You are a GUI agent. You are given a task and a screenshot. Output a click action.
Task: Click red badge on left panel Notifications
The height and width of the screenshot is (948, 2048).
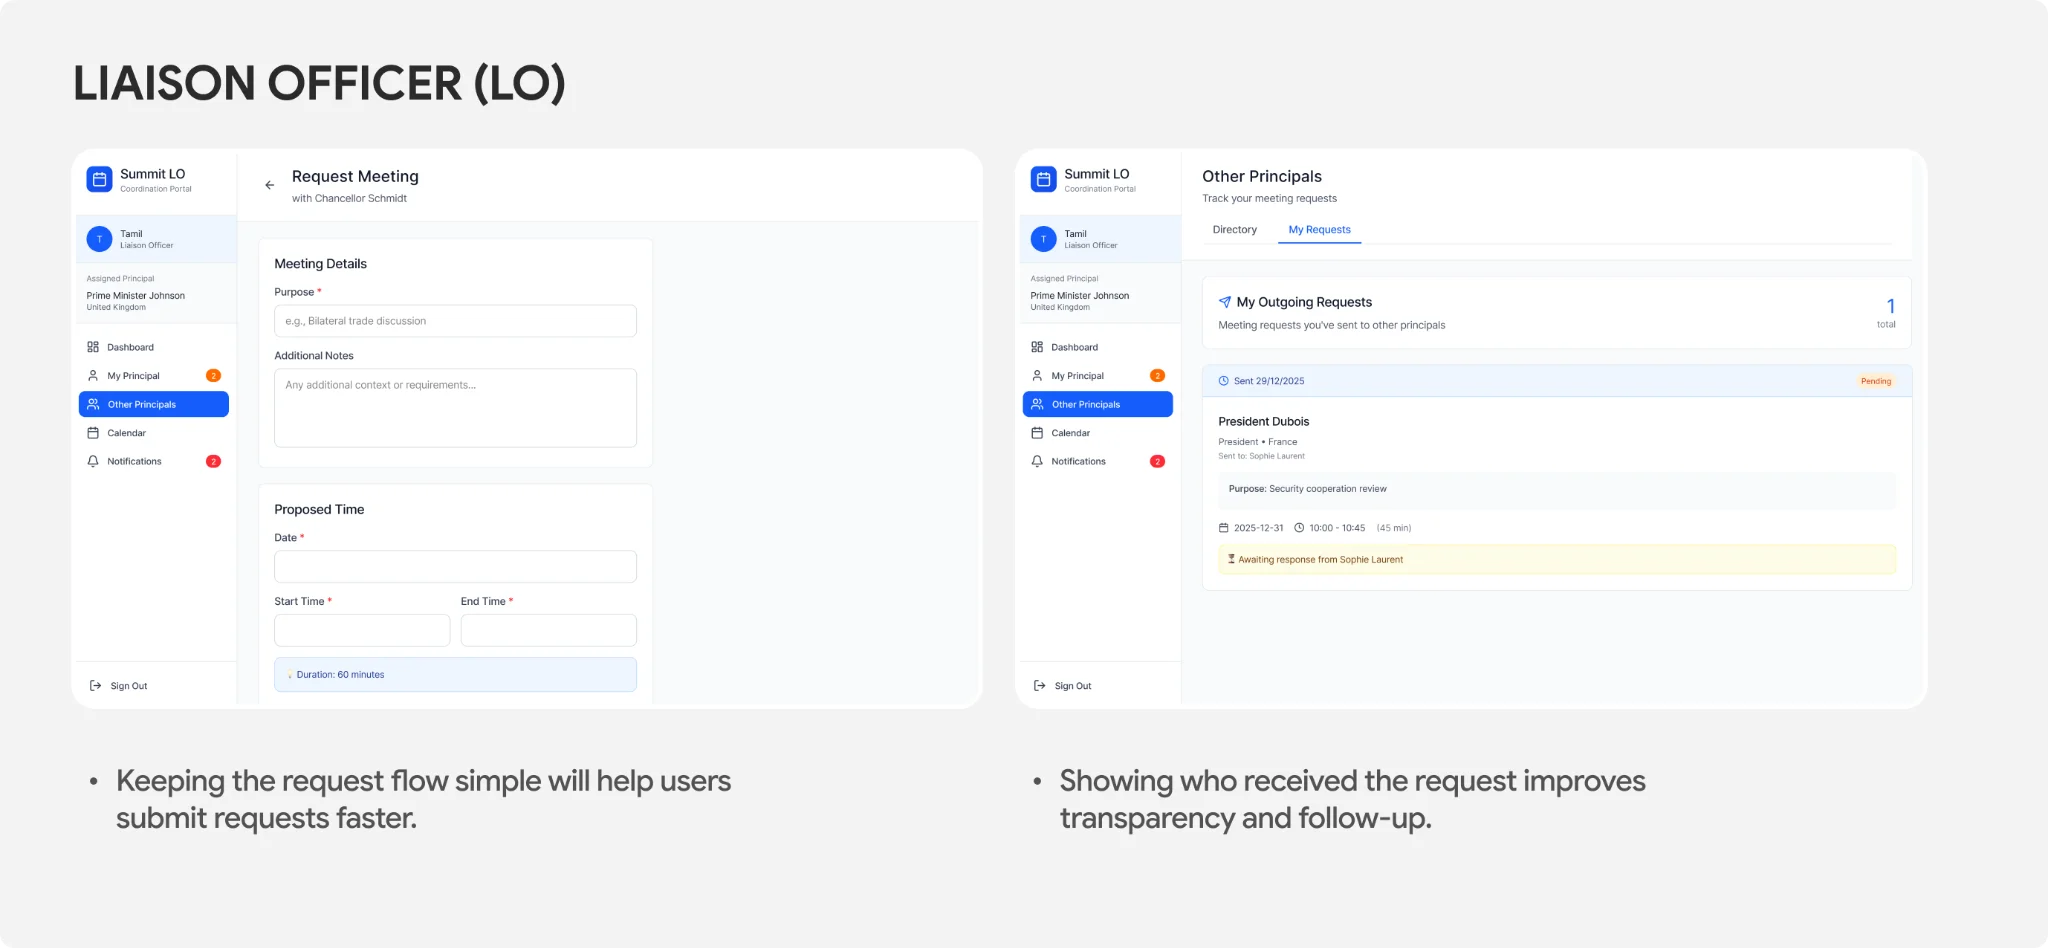213,461
